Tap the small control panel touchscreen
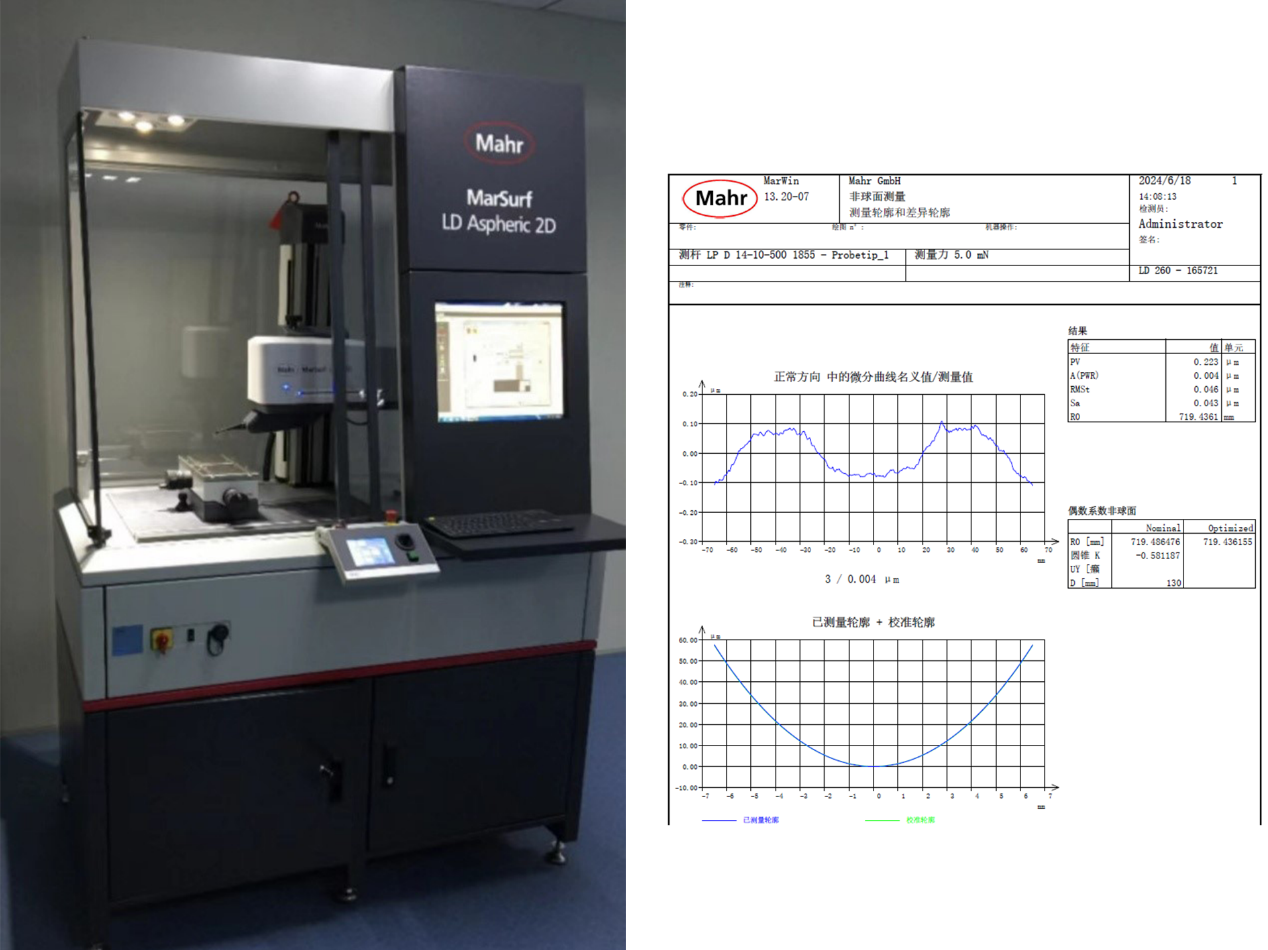 [367, 550]
